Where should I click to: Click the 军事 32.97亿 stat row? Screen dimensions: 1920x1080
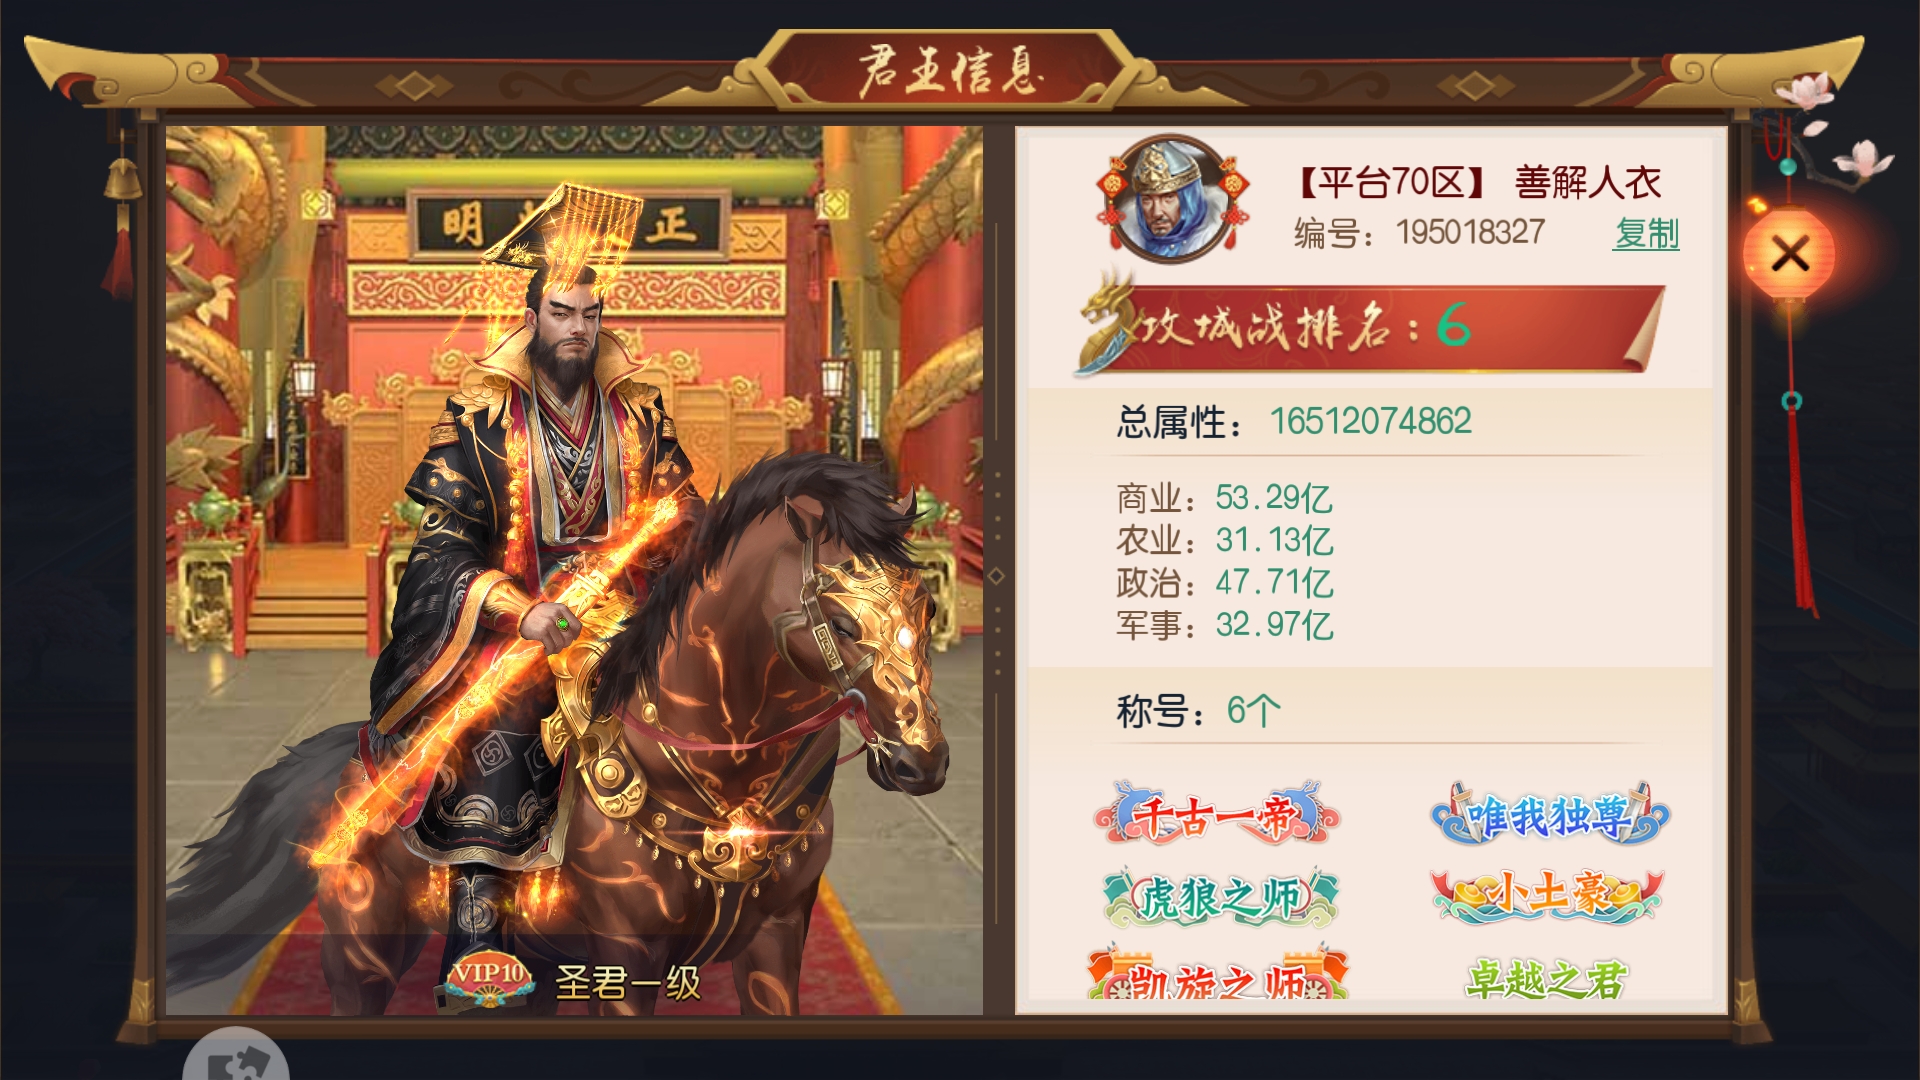pyautogui.click(x=1224, y=625)
